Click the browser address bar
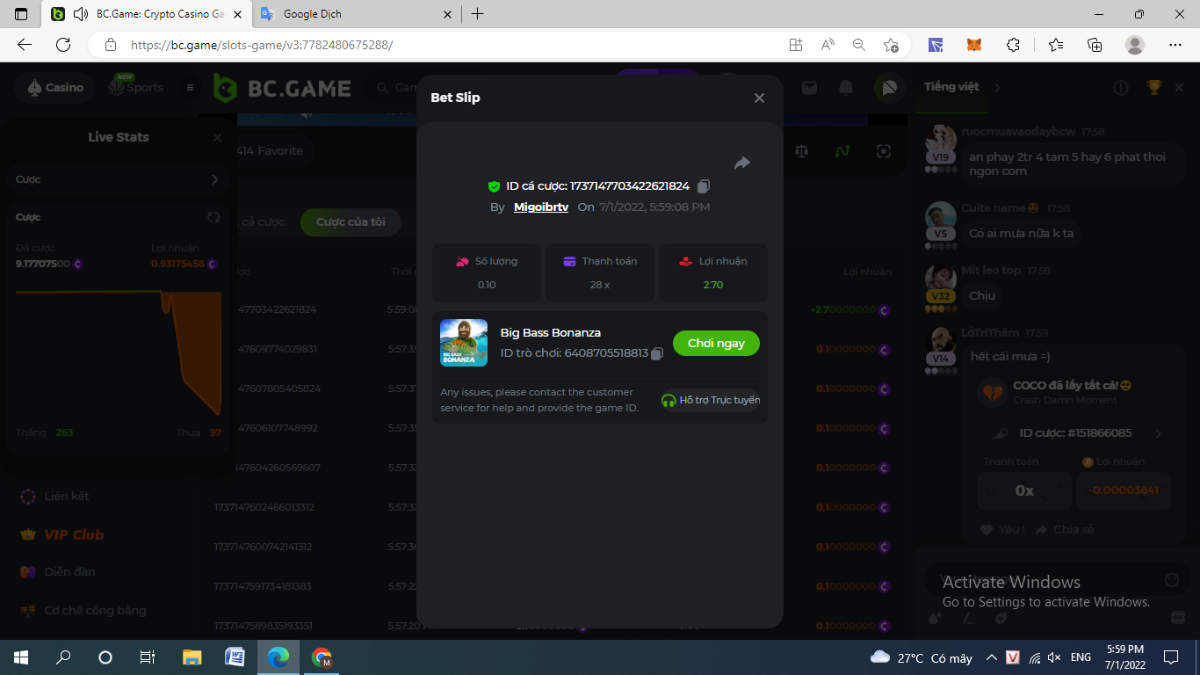The height and width of the screenshot is (675, 1200). pyautogui.click(x=450, y=45)
